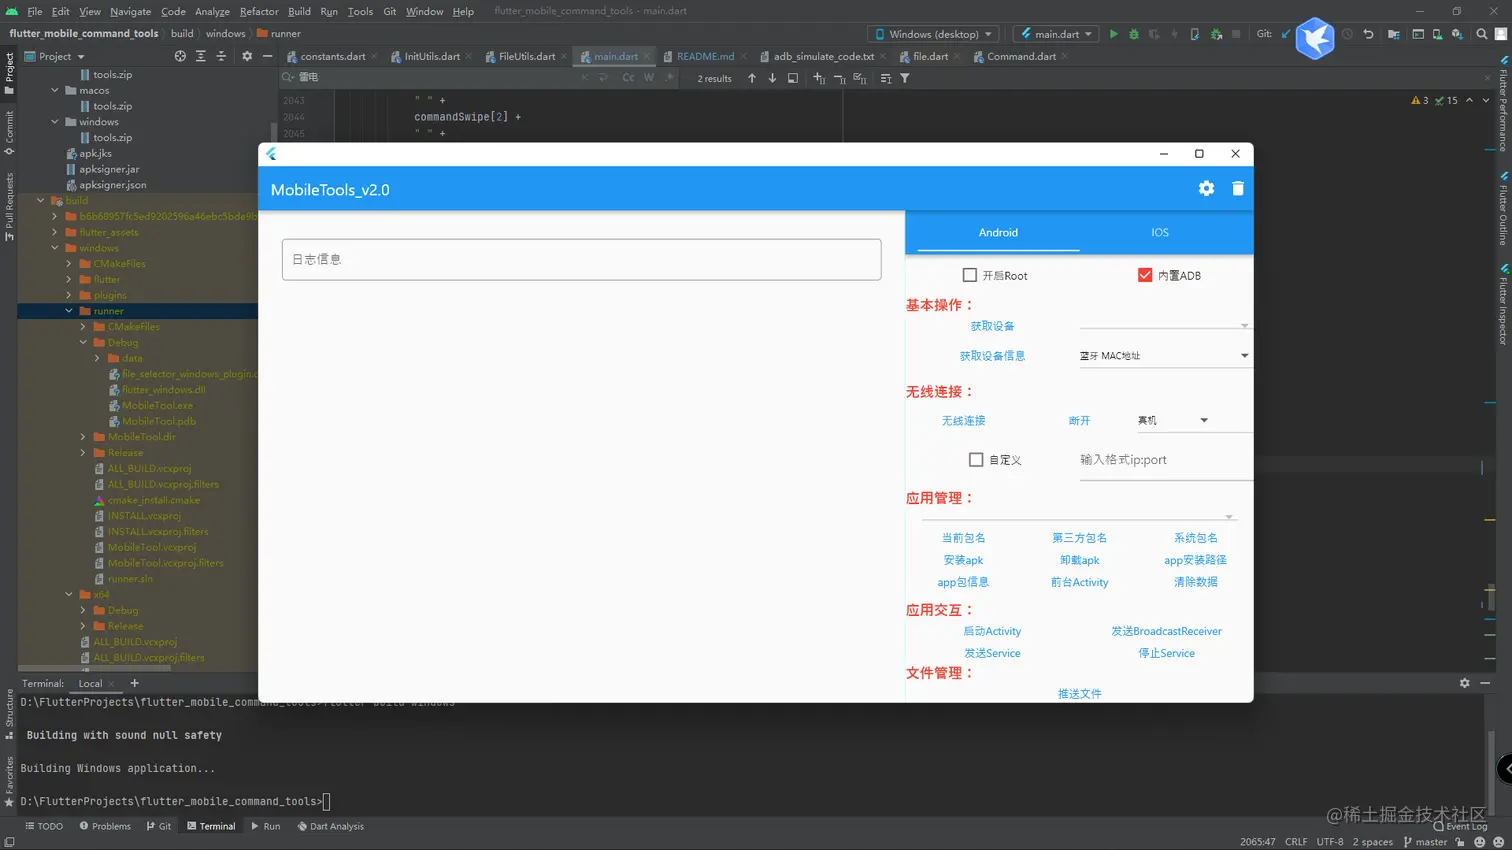Click the master Git branch in status bar
1512x850 pixels.
coord(1425,842)
